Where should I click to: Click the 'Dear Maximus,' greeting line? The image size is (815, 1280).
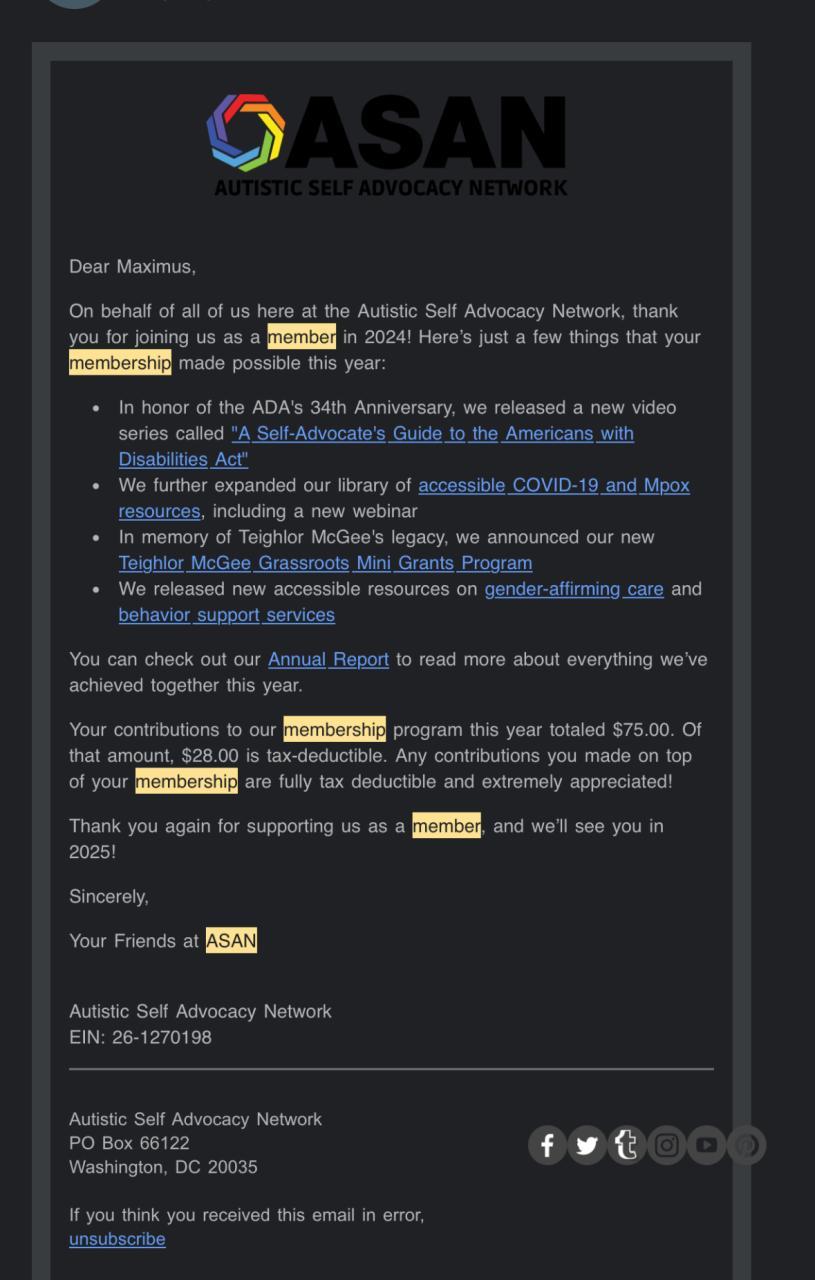(132, 267)
